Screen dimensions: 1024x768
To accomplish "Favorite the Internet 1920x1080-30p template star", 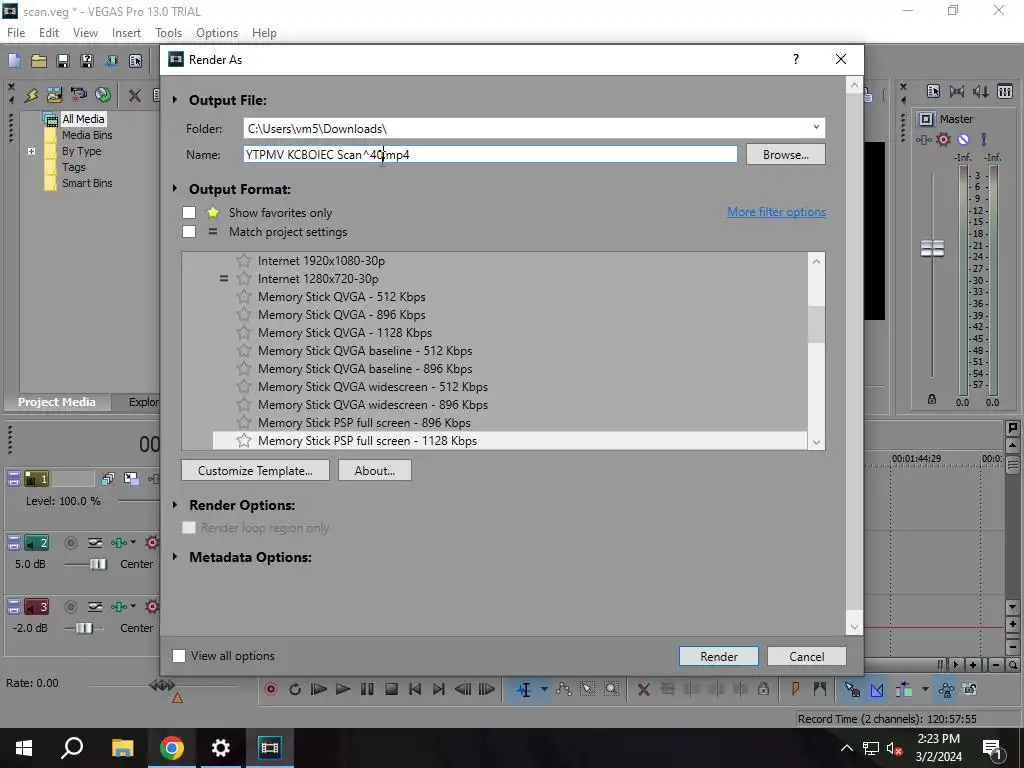I will click(244, 261).
